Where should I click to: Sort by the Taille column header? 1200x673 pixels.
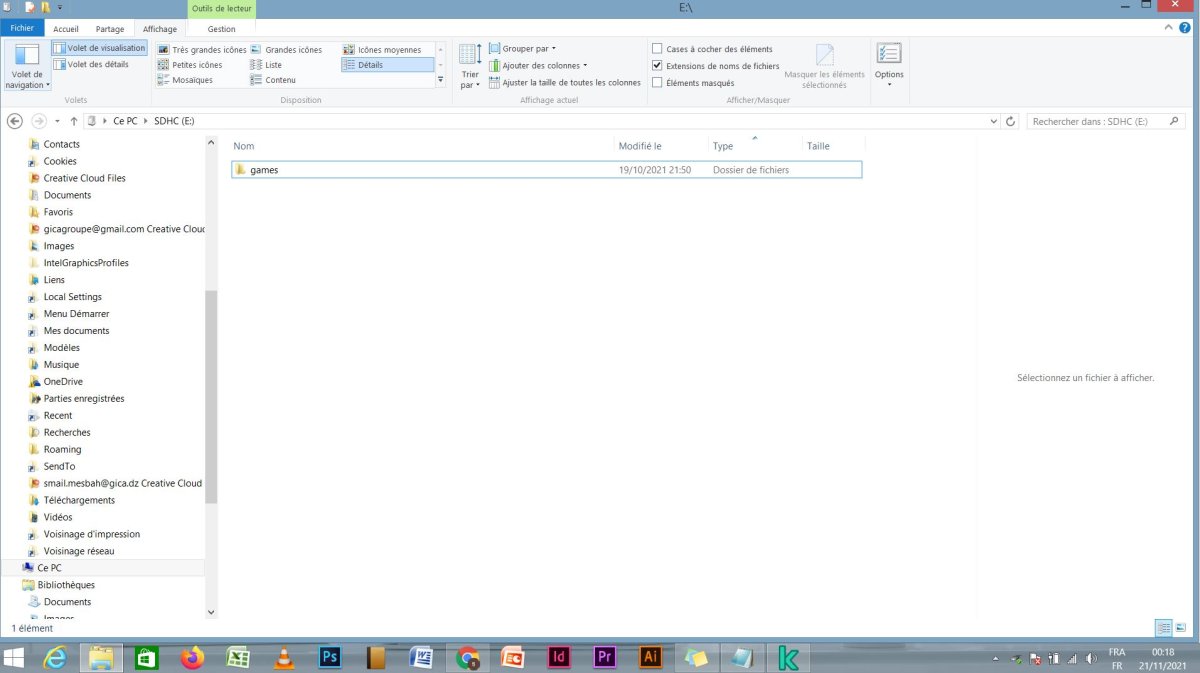point(833,146)
